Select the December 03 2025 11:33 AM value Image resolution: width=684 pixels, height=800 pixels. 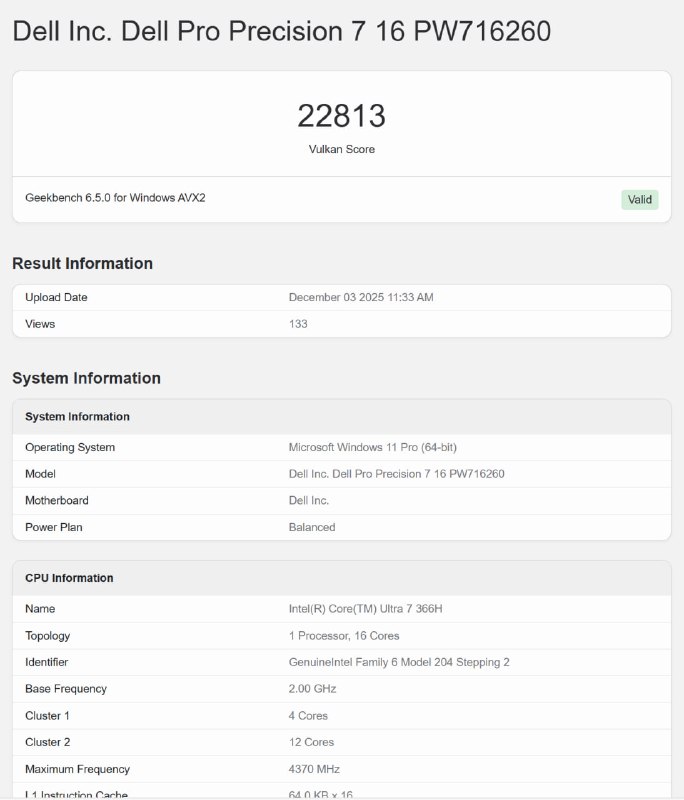(x=361, y=297)
